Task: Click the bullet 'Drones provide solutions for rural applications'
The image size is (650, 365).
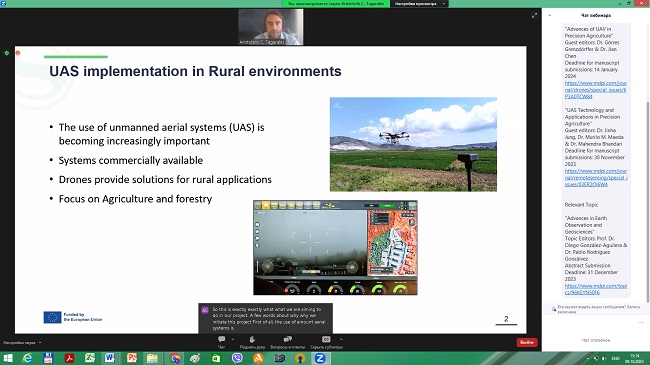Action: 165,180
